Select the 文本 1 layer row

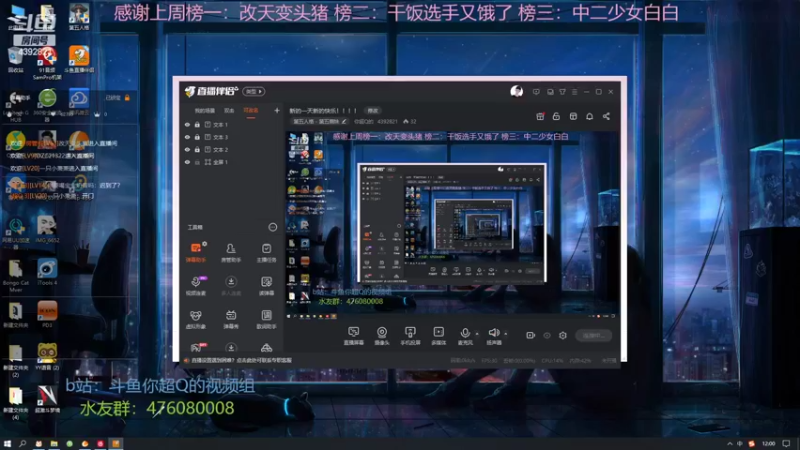coord(232,124)
